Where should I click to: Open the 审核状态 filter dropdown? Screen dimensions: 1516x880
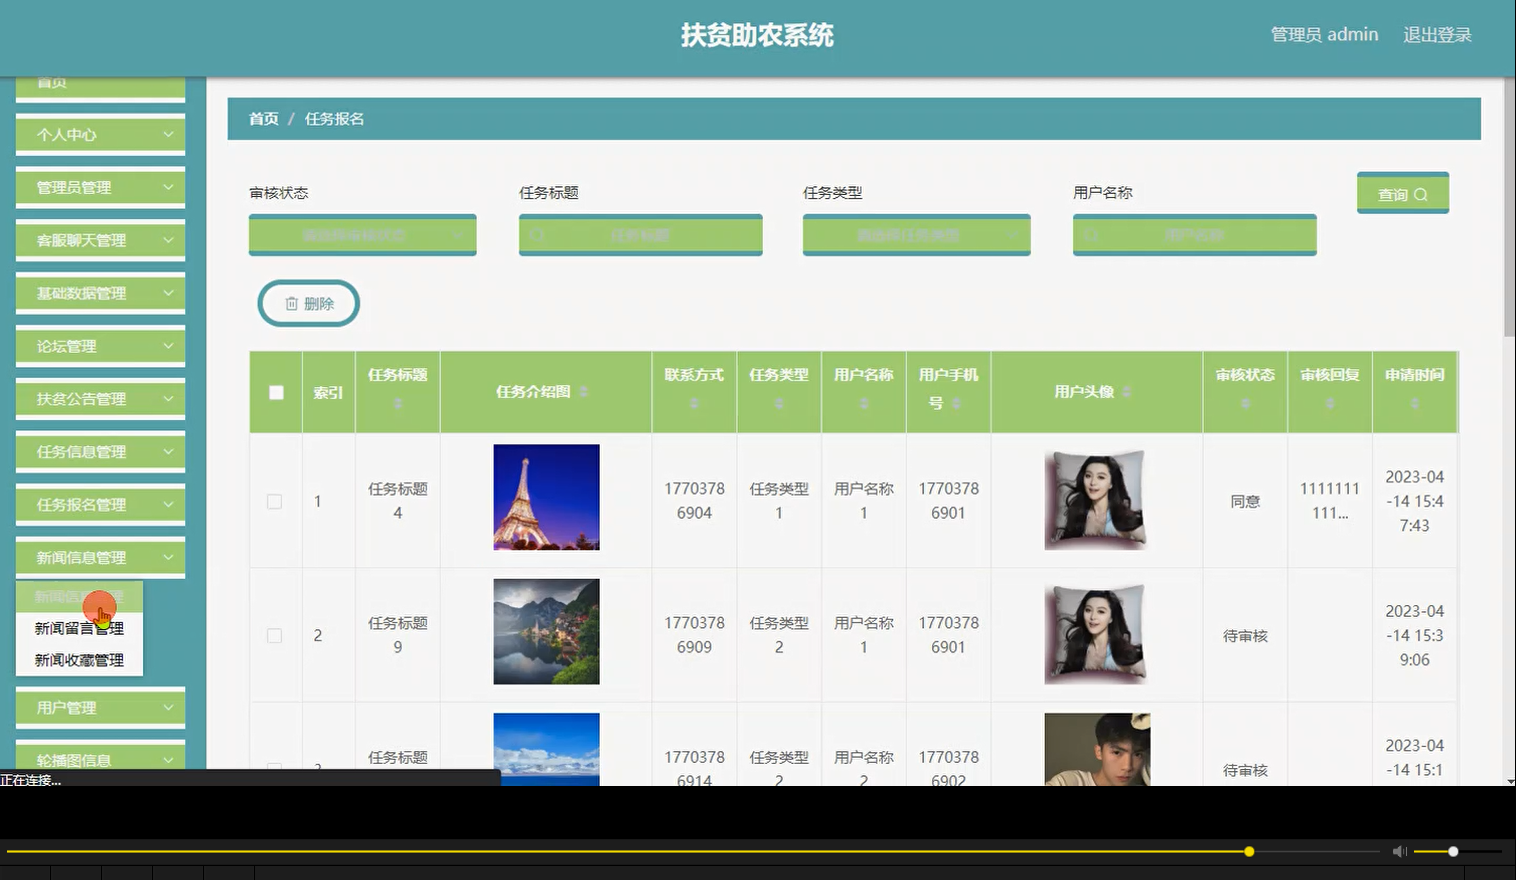click(x=363, y=235)
